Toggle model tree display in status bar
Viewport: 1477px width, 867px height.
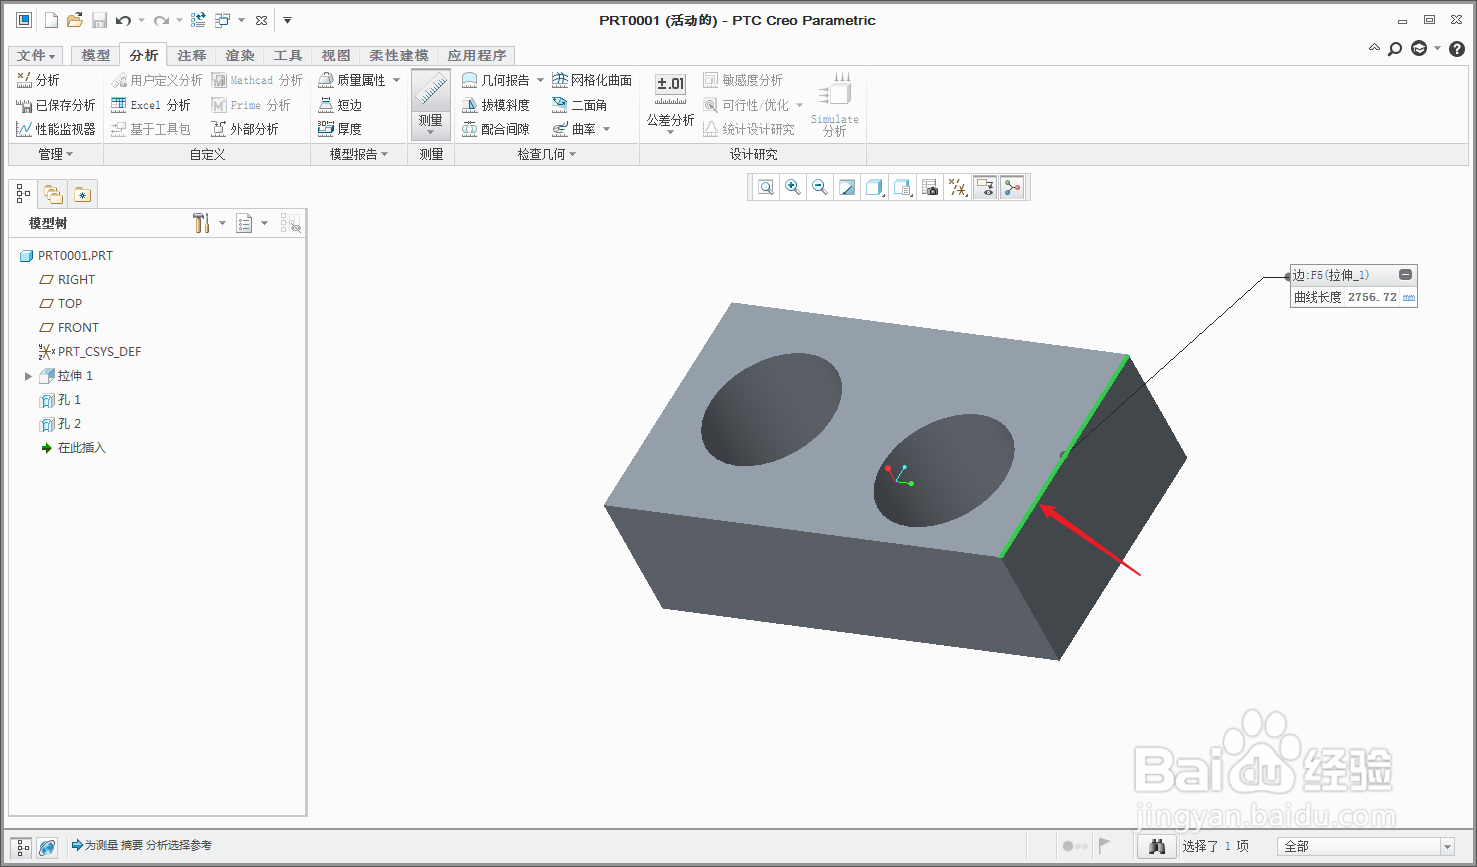(x=22, y=847)
